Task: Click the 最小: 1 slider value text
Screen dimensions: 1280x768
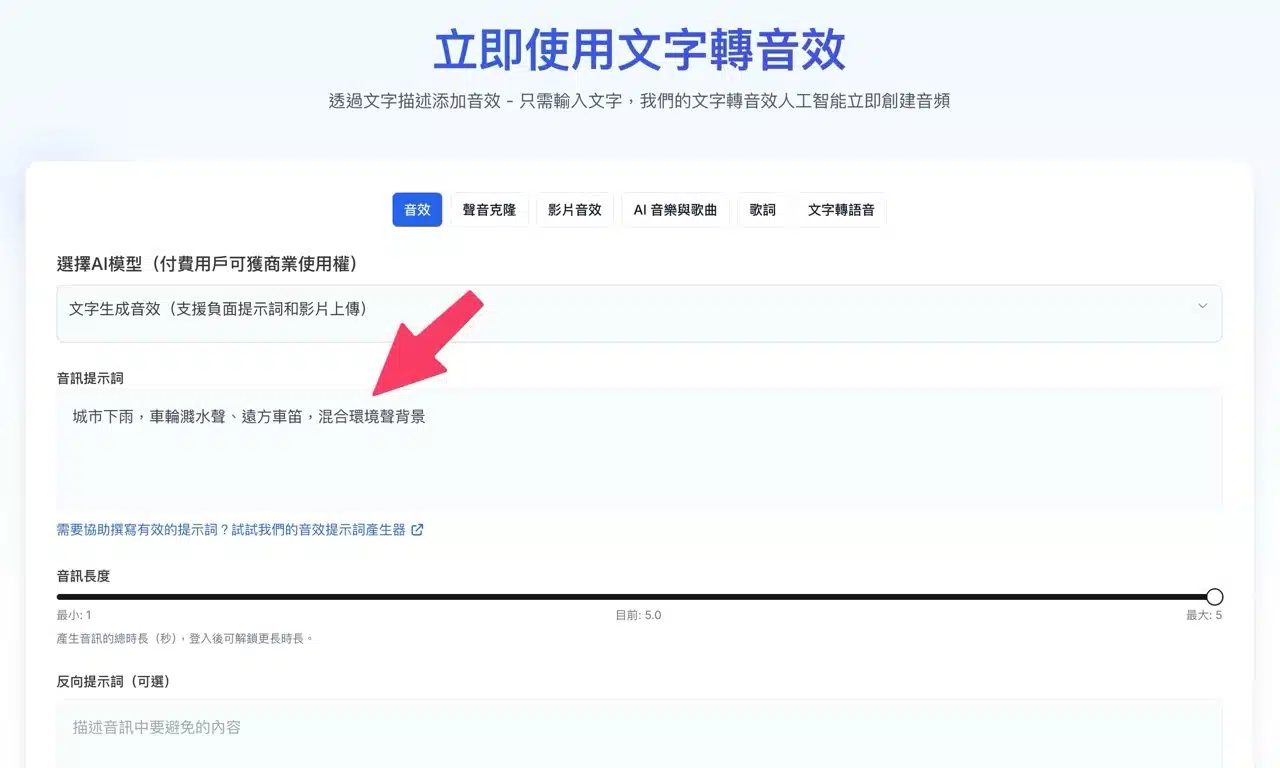Action: pos(74,615)
